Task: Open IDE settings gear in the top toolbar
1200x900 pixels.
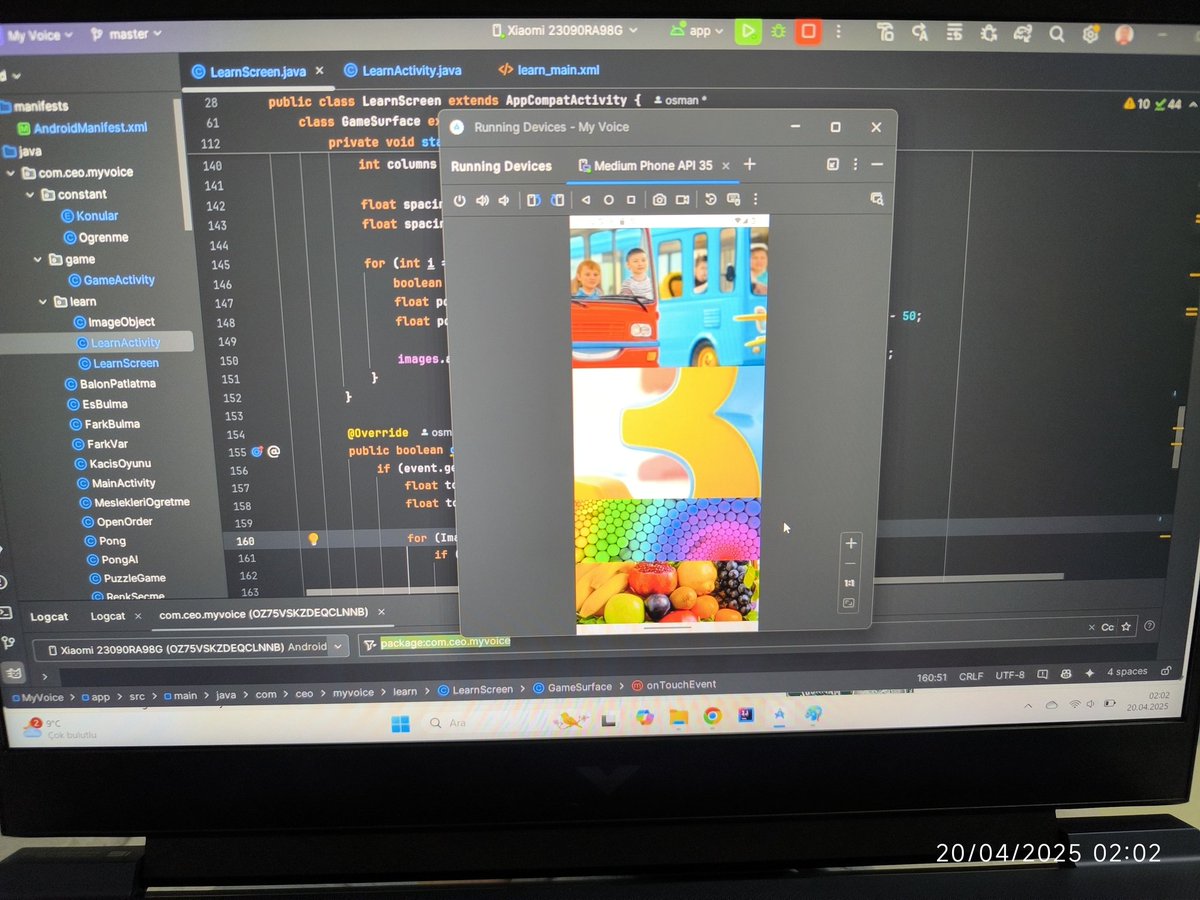Action: [1091, 33]
